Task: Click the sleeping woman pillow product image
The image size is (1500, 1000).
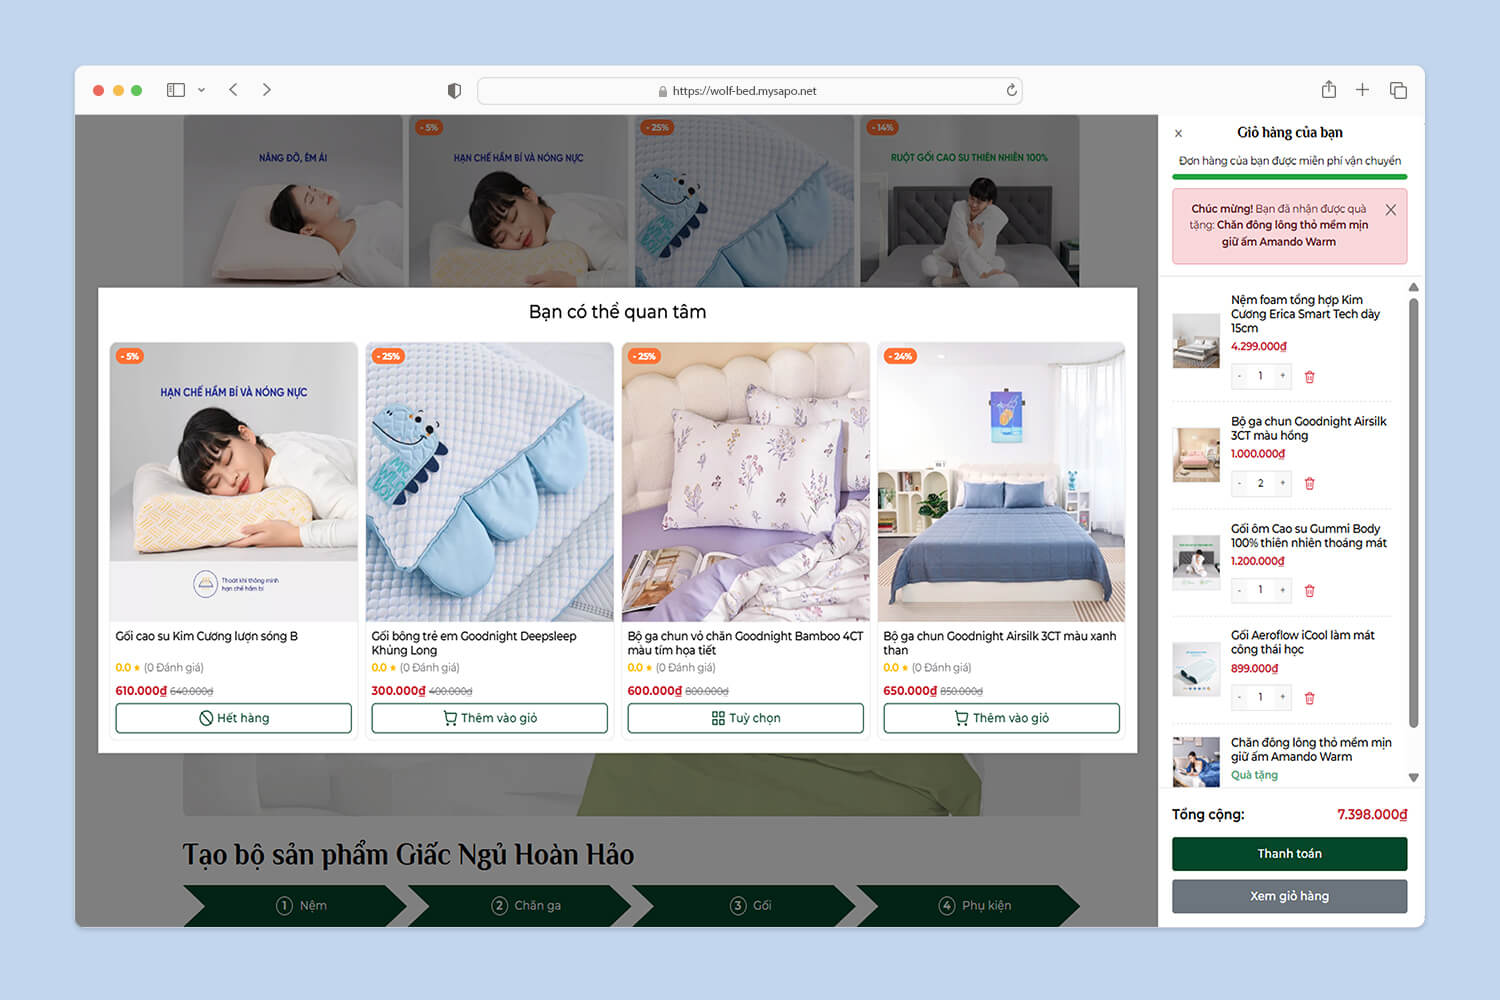Action: [234, 482]
